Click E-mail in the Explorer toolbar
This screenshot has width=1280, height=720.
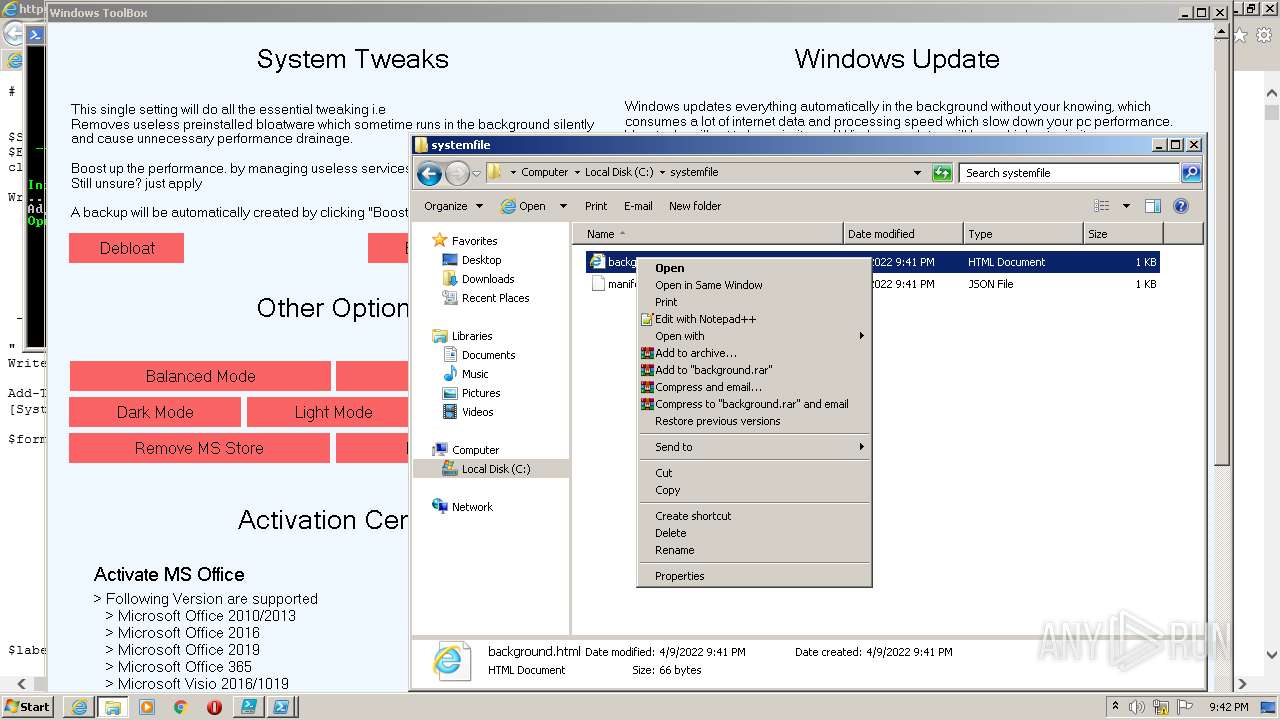(x=638, y=206)
